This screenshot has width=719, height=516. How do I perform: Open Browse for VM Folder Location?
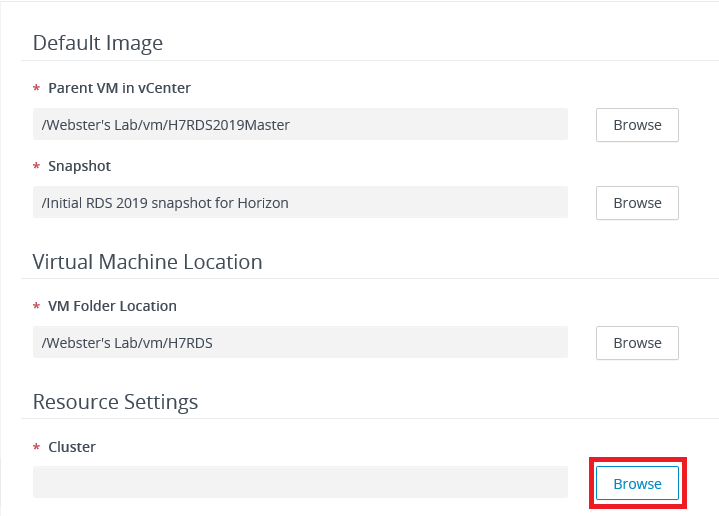click(637, 343)
